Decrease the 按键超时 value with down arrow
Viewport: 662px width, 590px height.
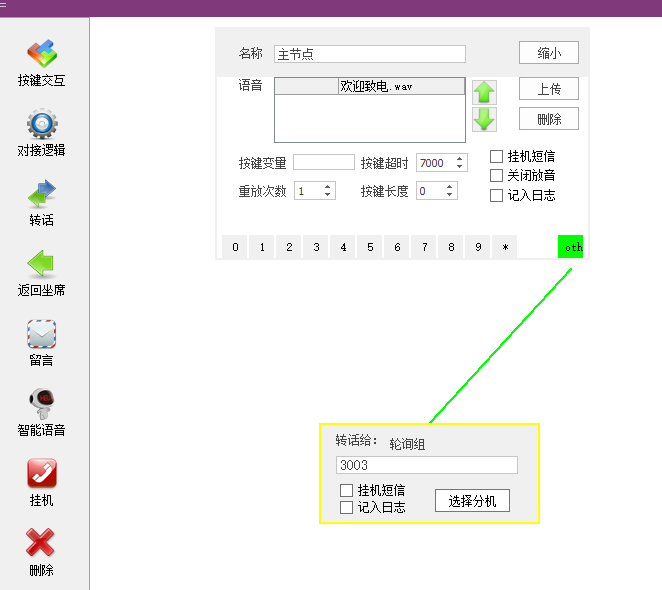[459, 167]
